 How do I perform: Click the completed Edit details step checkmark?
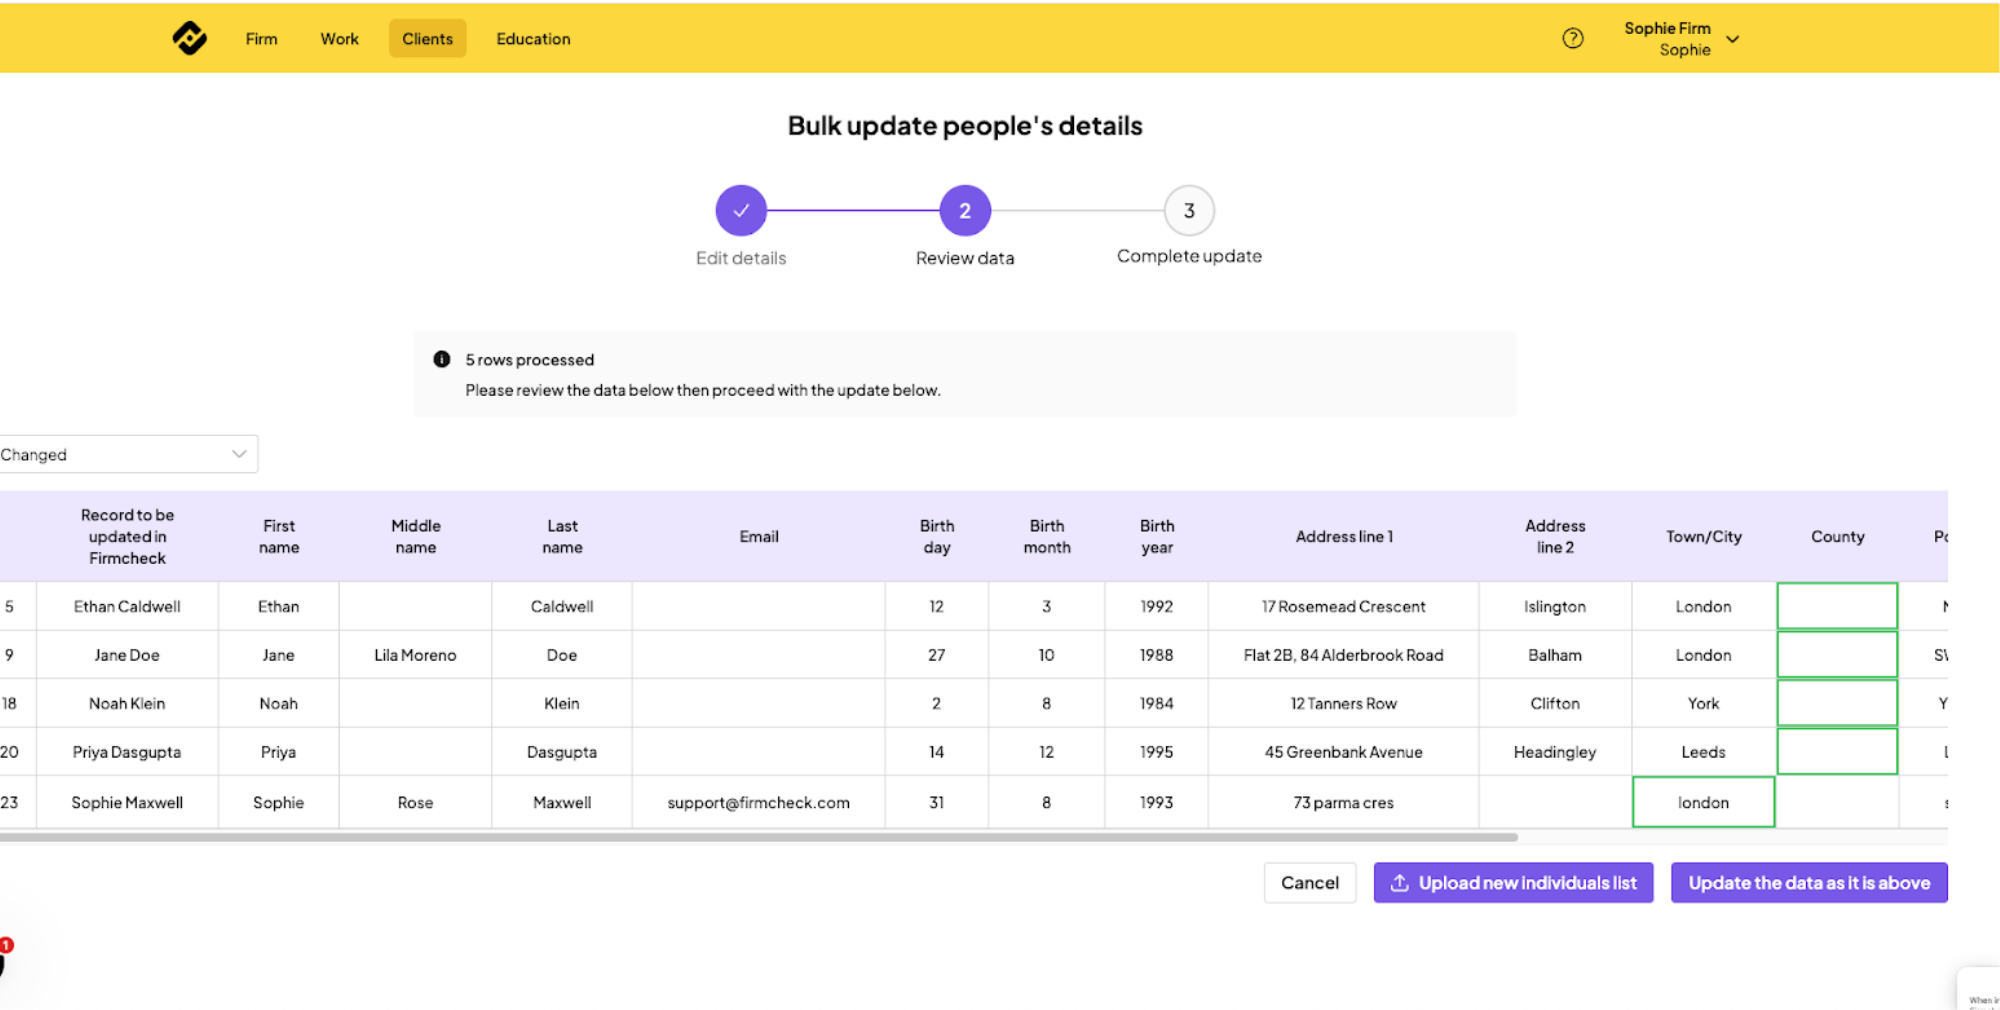(741, 210)
